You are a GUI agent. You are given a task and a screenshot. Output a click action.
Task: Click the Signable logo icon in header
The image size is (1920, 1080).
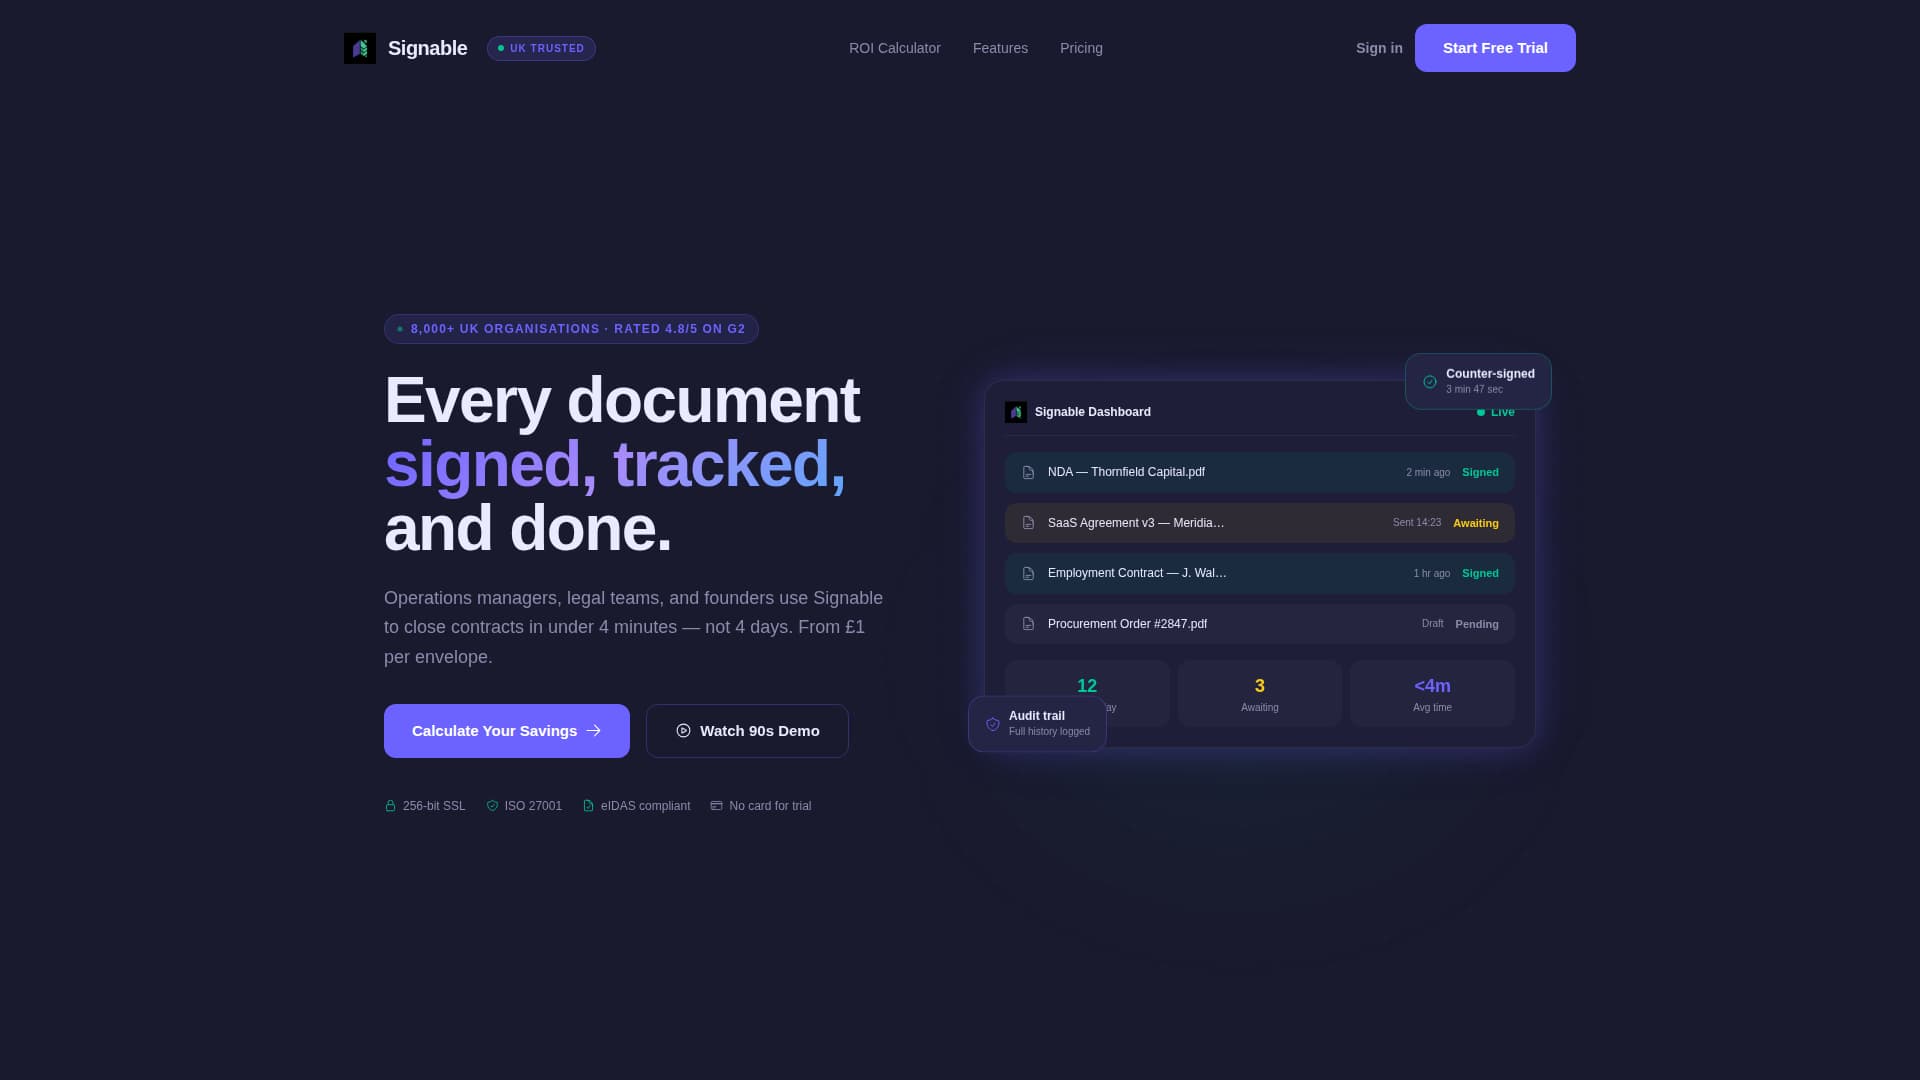pyautogui.click(x=360, y=48)
